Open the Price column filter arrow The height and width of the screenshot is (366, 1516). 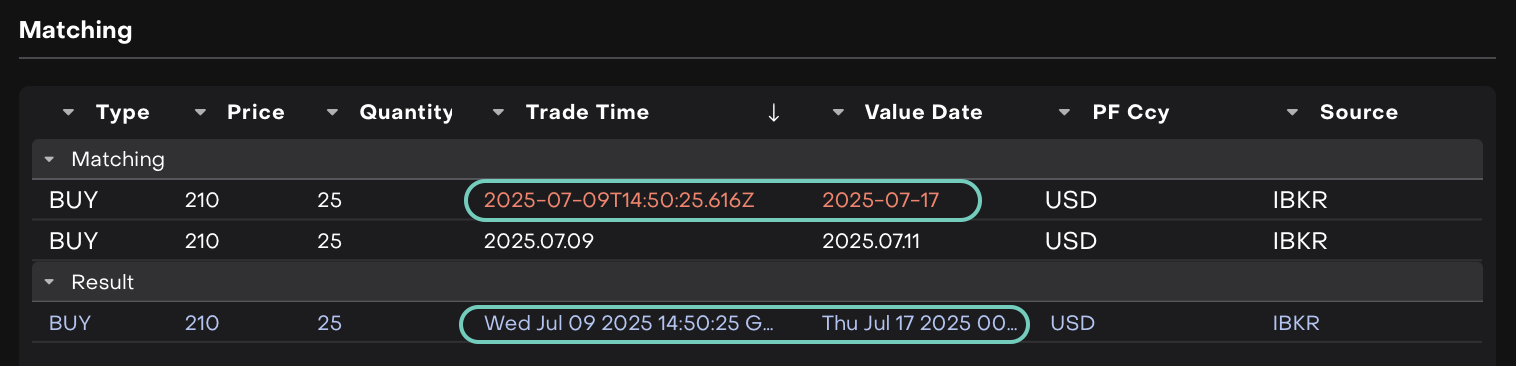[200, 113]
